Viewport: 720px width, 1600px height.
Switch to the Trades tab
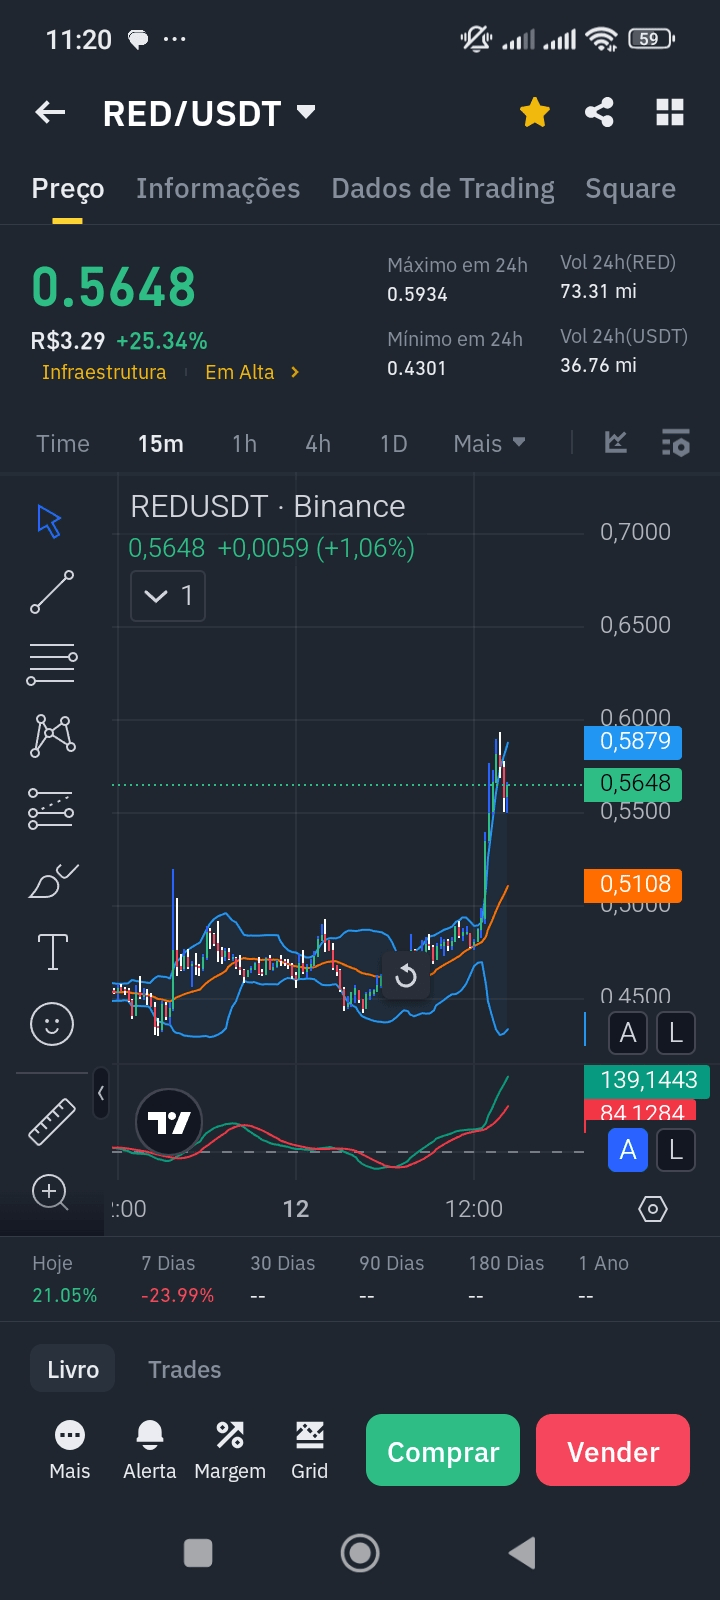[x=184, y=1369]
